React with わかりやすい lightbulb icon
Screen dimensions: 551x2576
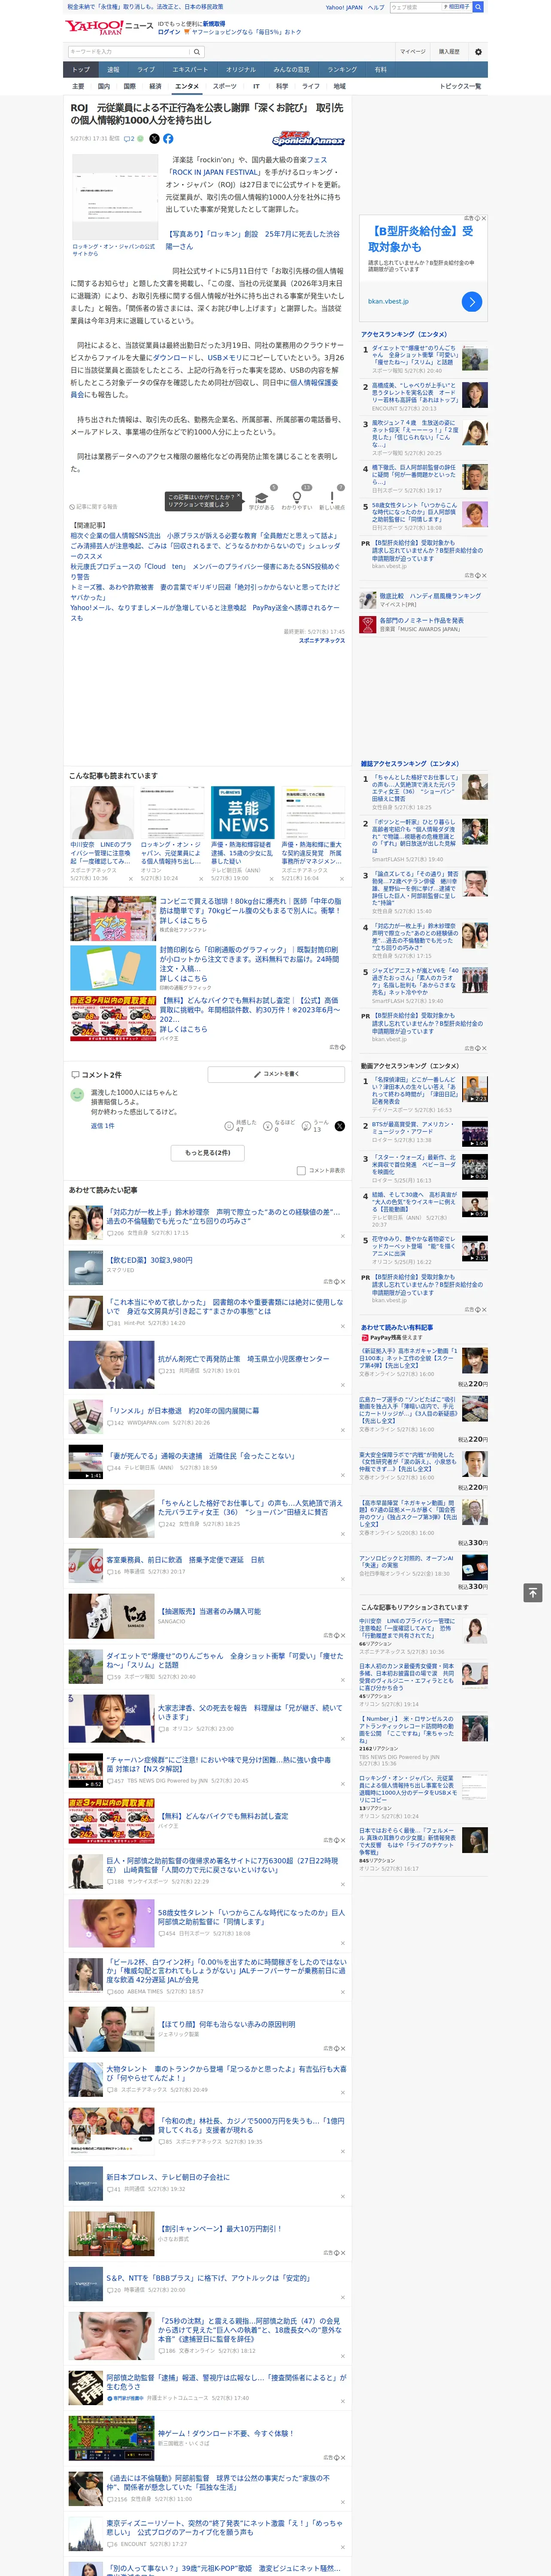(296, 497)
